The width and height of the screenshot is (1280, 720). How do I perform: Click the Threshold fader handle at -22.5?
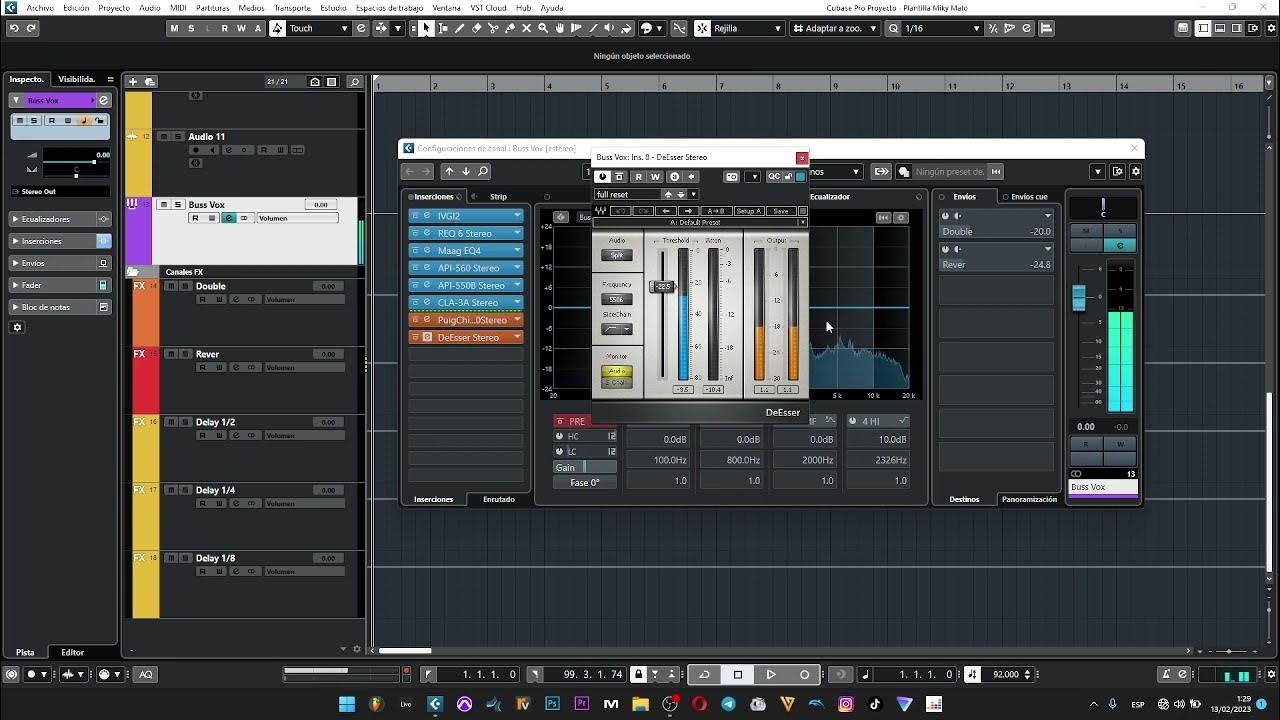pos(662,287)
